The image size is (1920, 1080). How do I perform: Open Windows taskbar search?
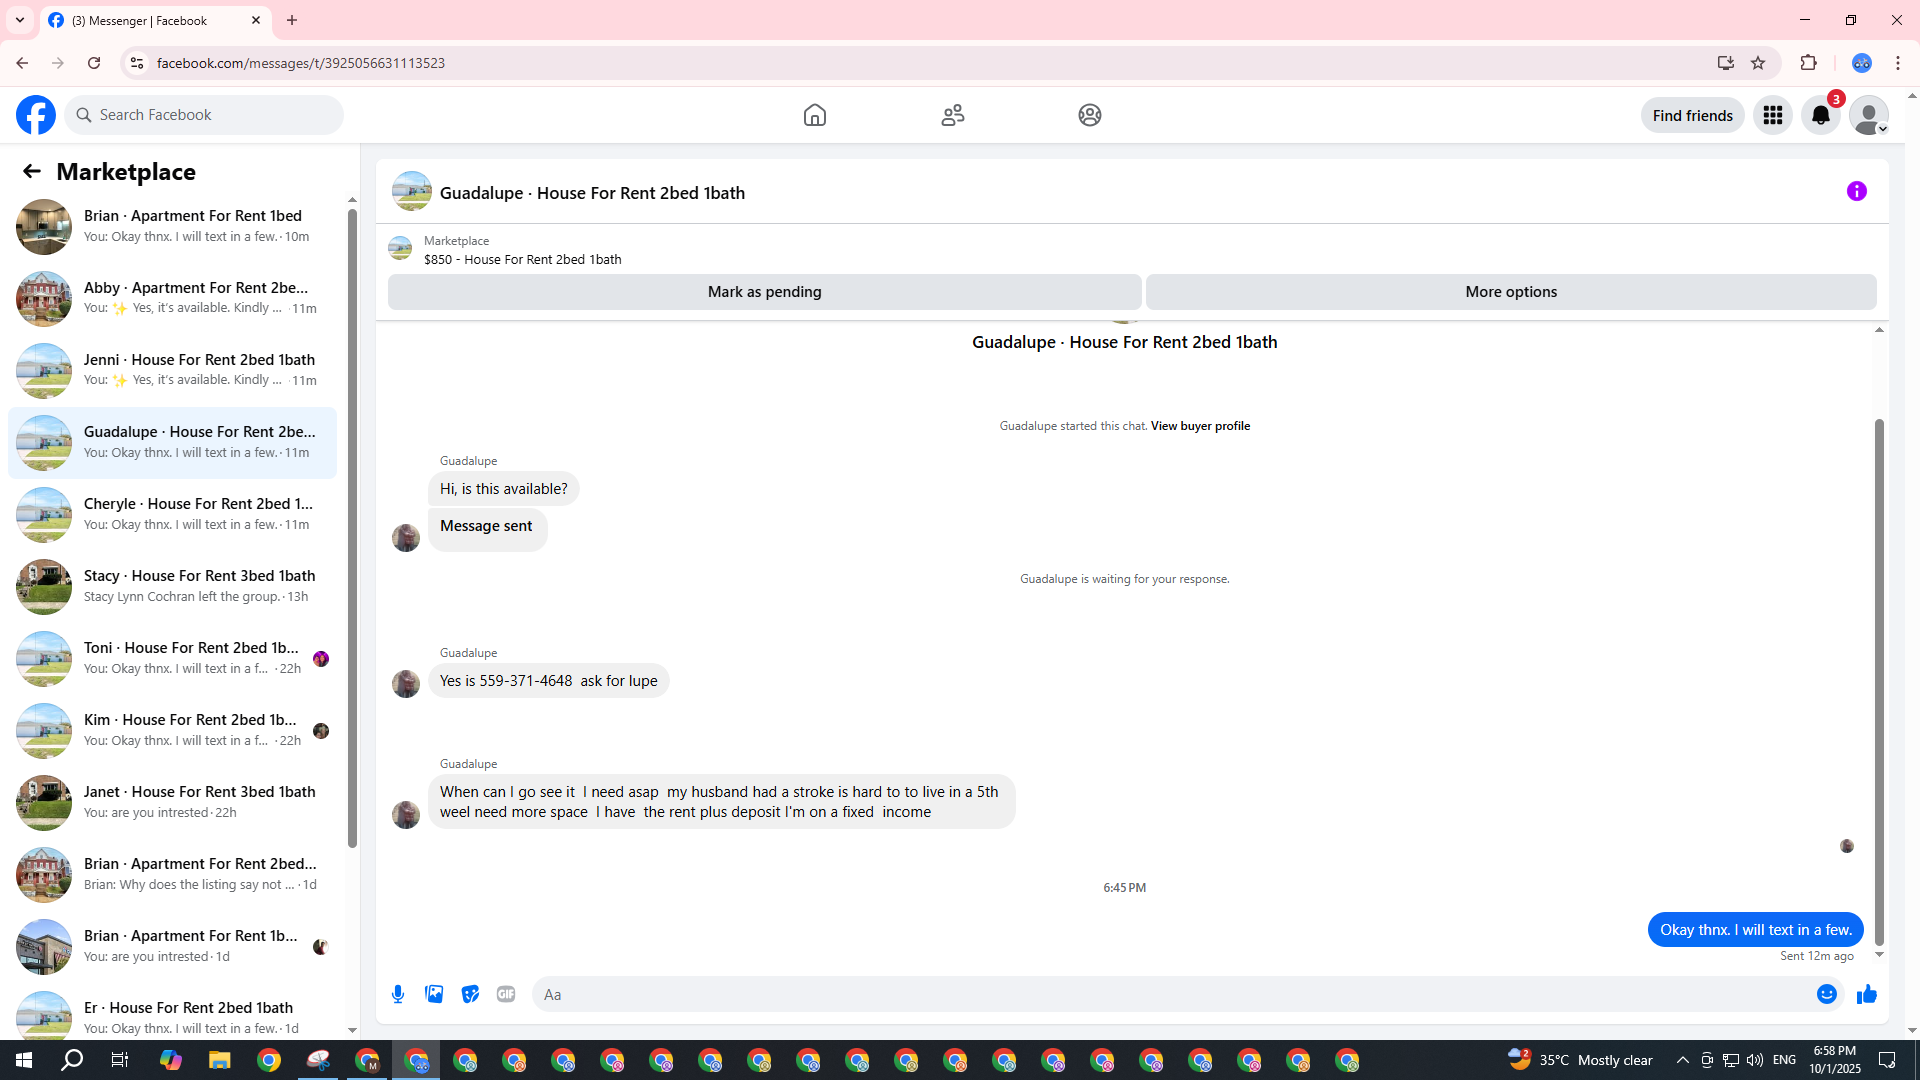(72, 1060)
